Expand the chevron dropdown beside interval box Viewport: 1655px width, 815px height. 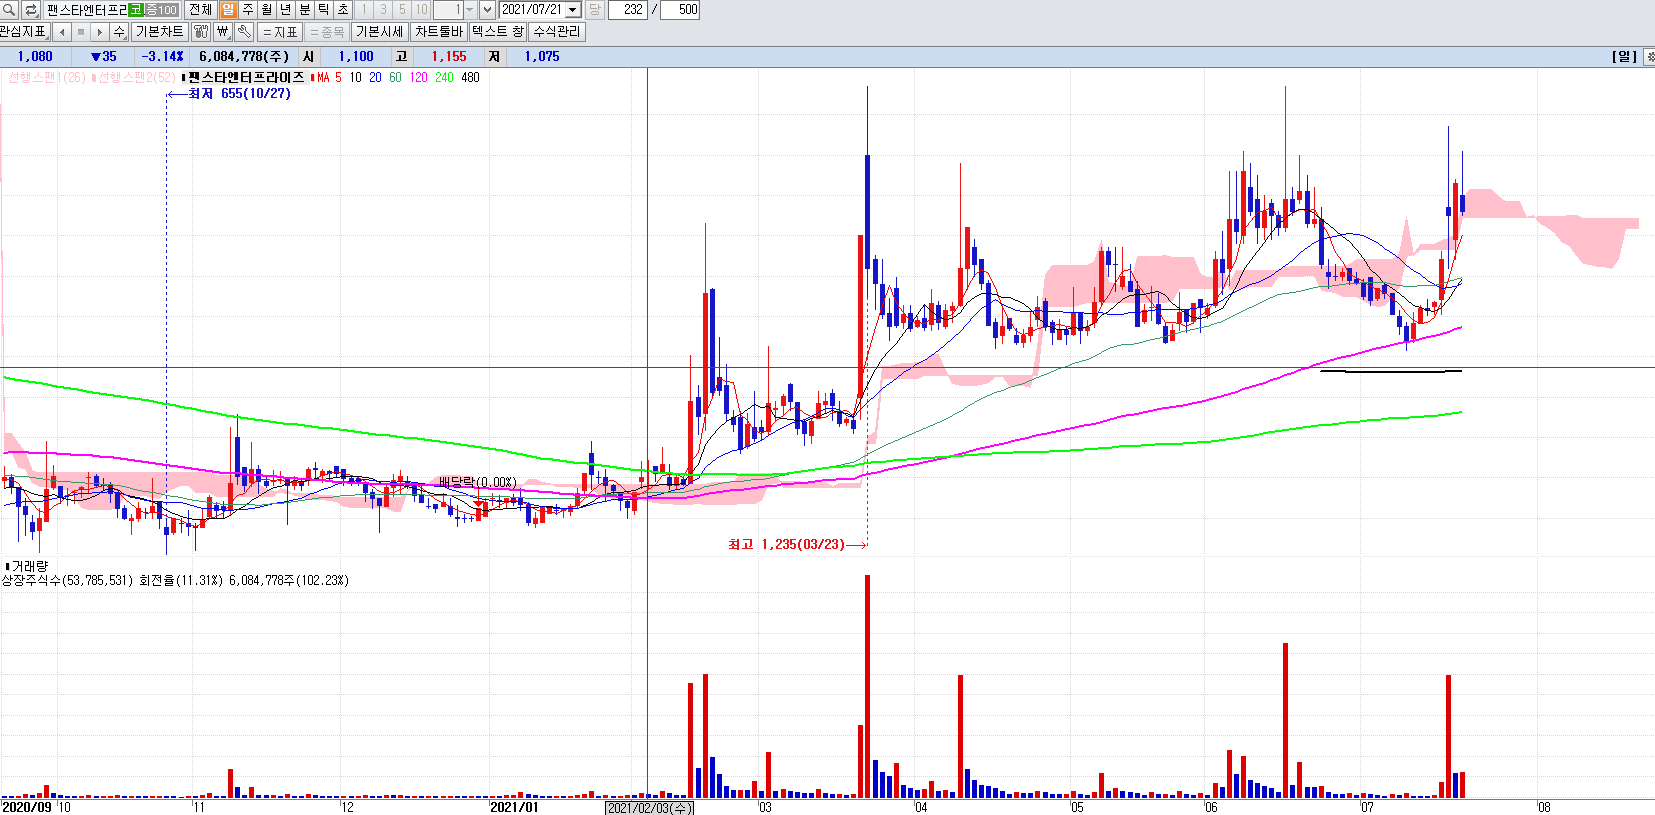[487, 10]
